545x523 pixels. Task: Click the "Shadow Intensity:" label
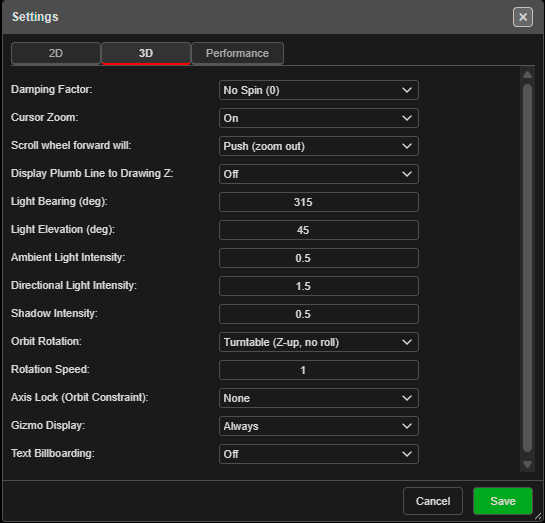[x=54, y=313]
